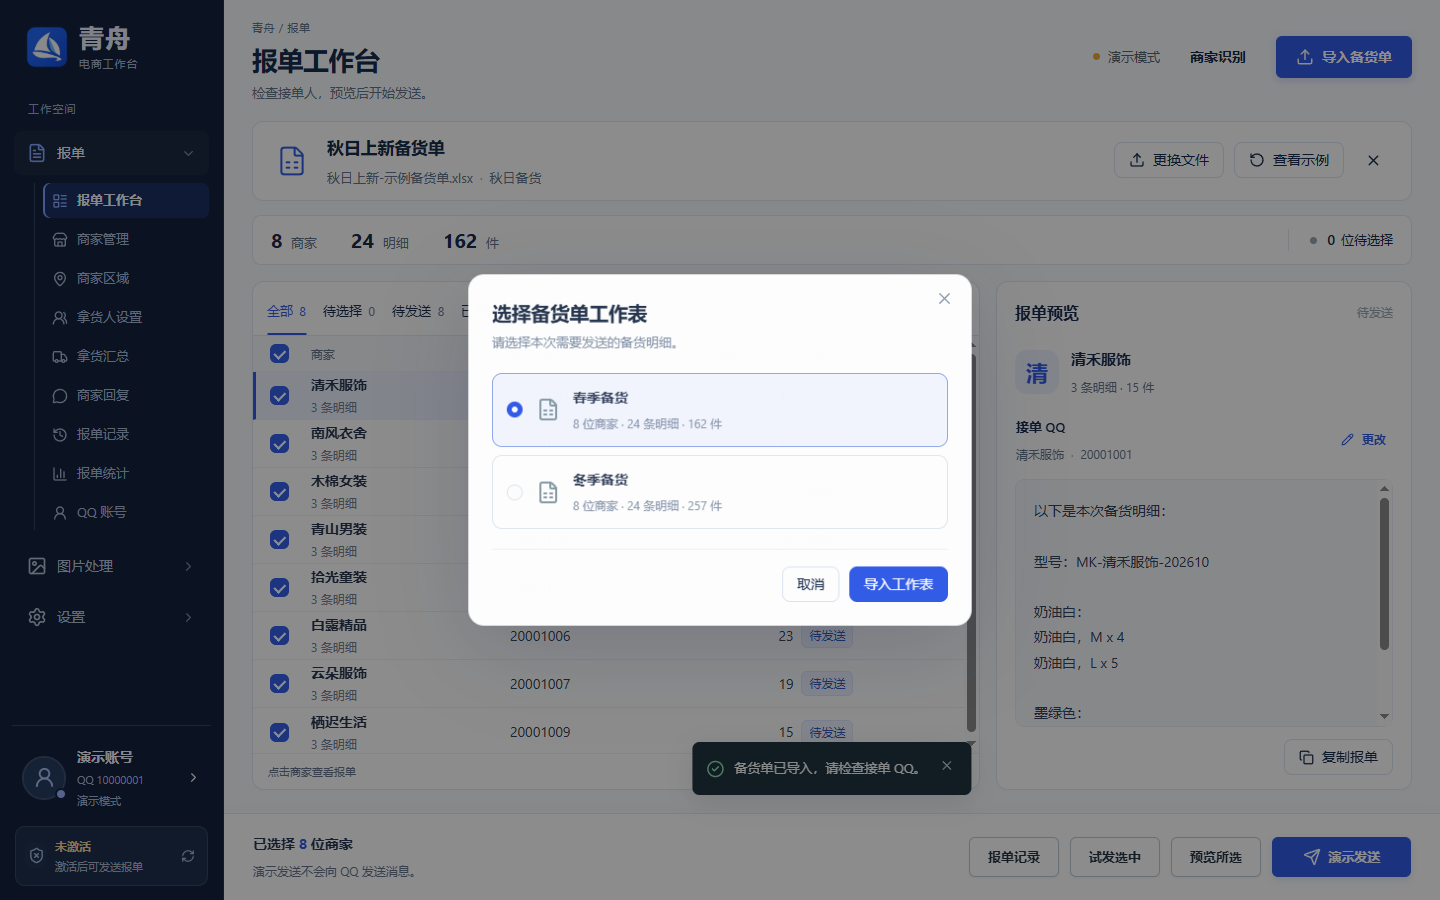Select the 冬季备货 radio option
Image resolution: width=1440 pixels, height=900 pixels.
515,492
